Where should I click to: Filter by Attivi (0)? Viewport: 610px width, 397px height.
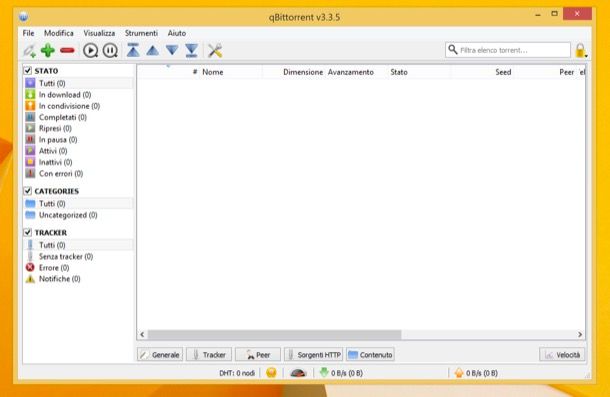click(x=78, y=151)
